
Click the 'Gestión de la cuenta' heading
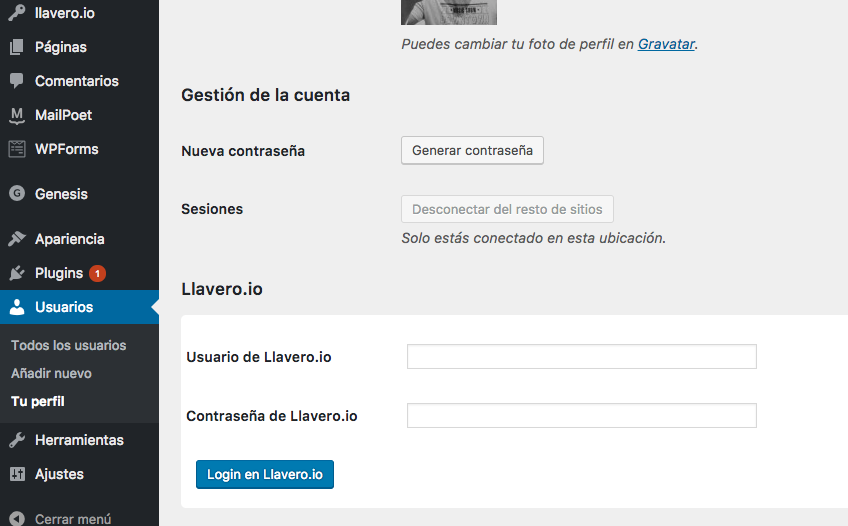(266, 95)
